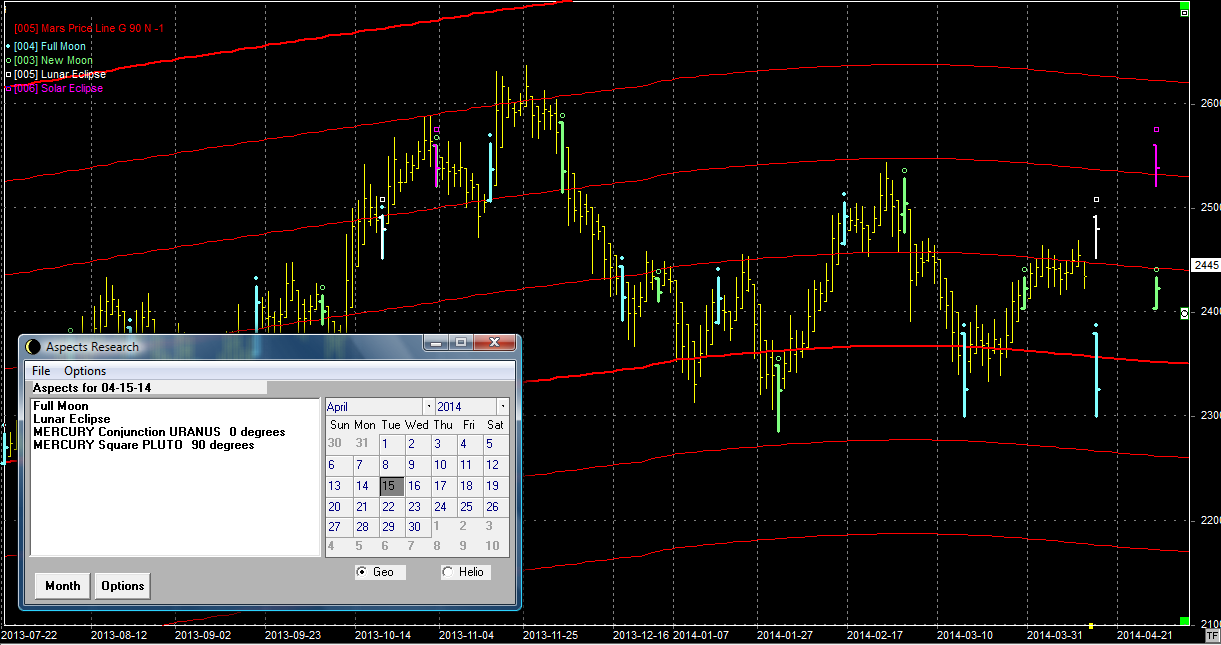The height and width of the screenshot is (645, 1221).
Task: Click the yellow marker on the time axis
Action: tap(1091, 625)
